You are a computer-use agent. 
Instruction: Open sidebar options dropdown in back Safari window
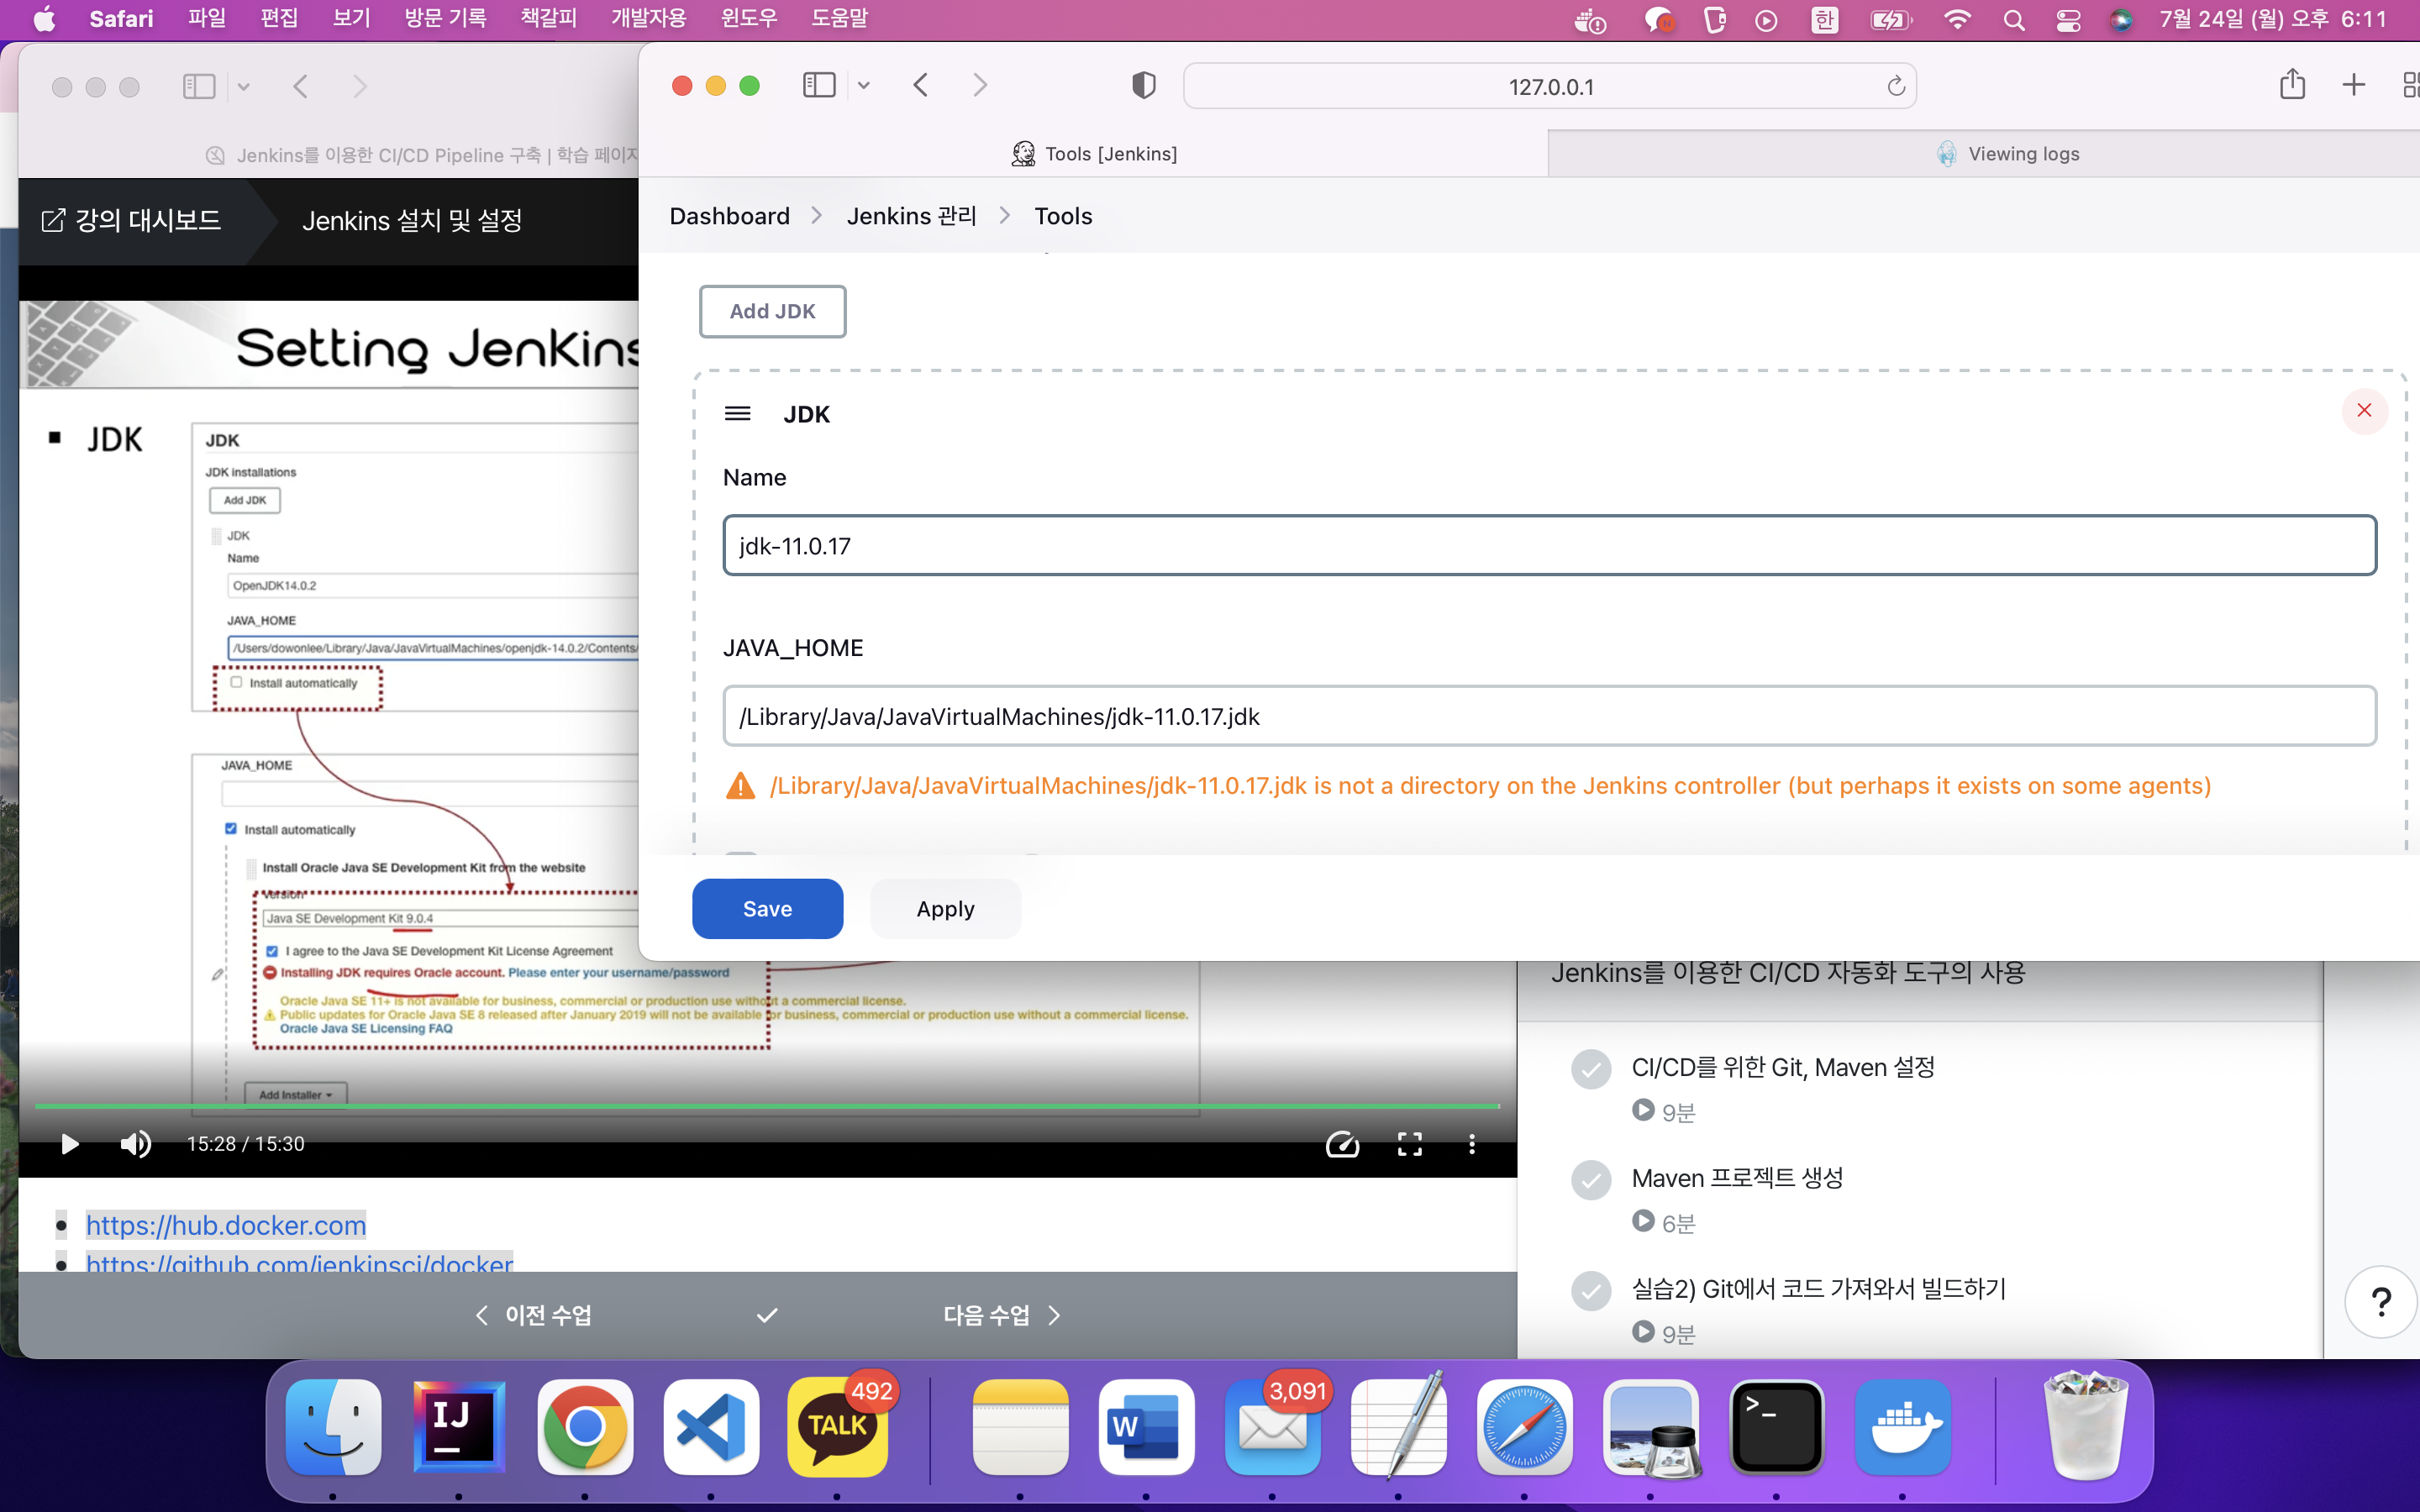[243, 87]
